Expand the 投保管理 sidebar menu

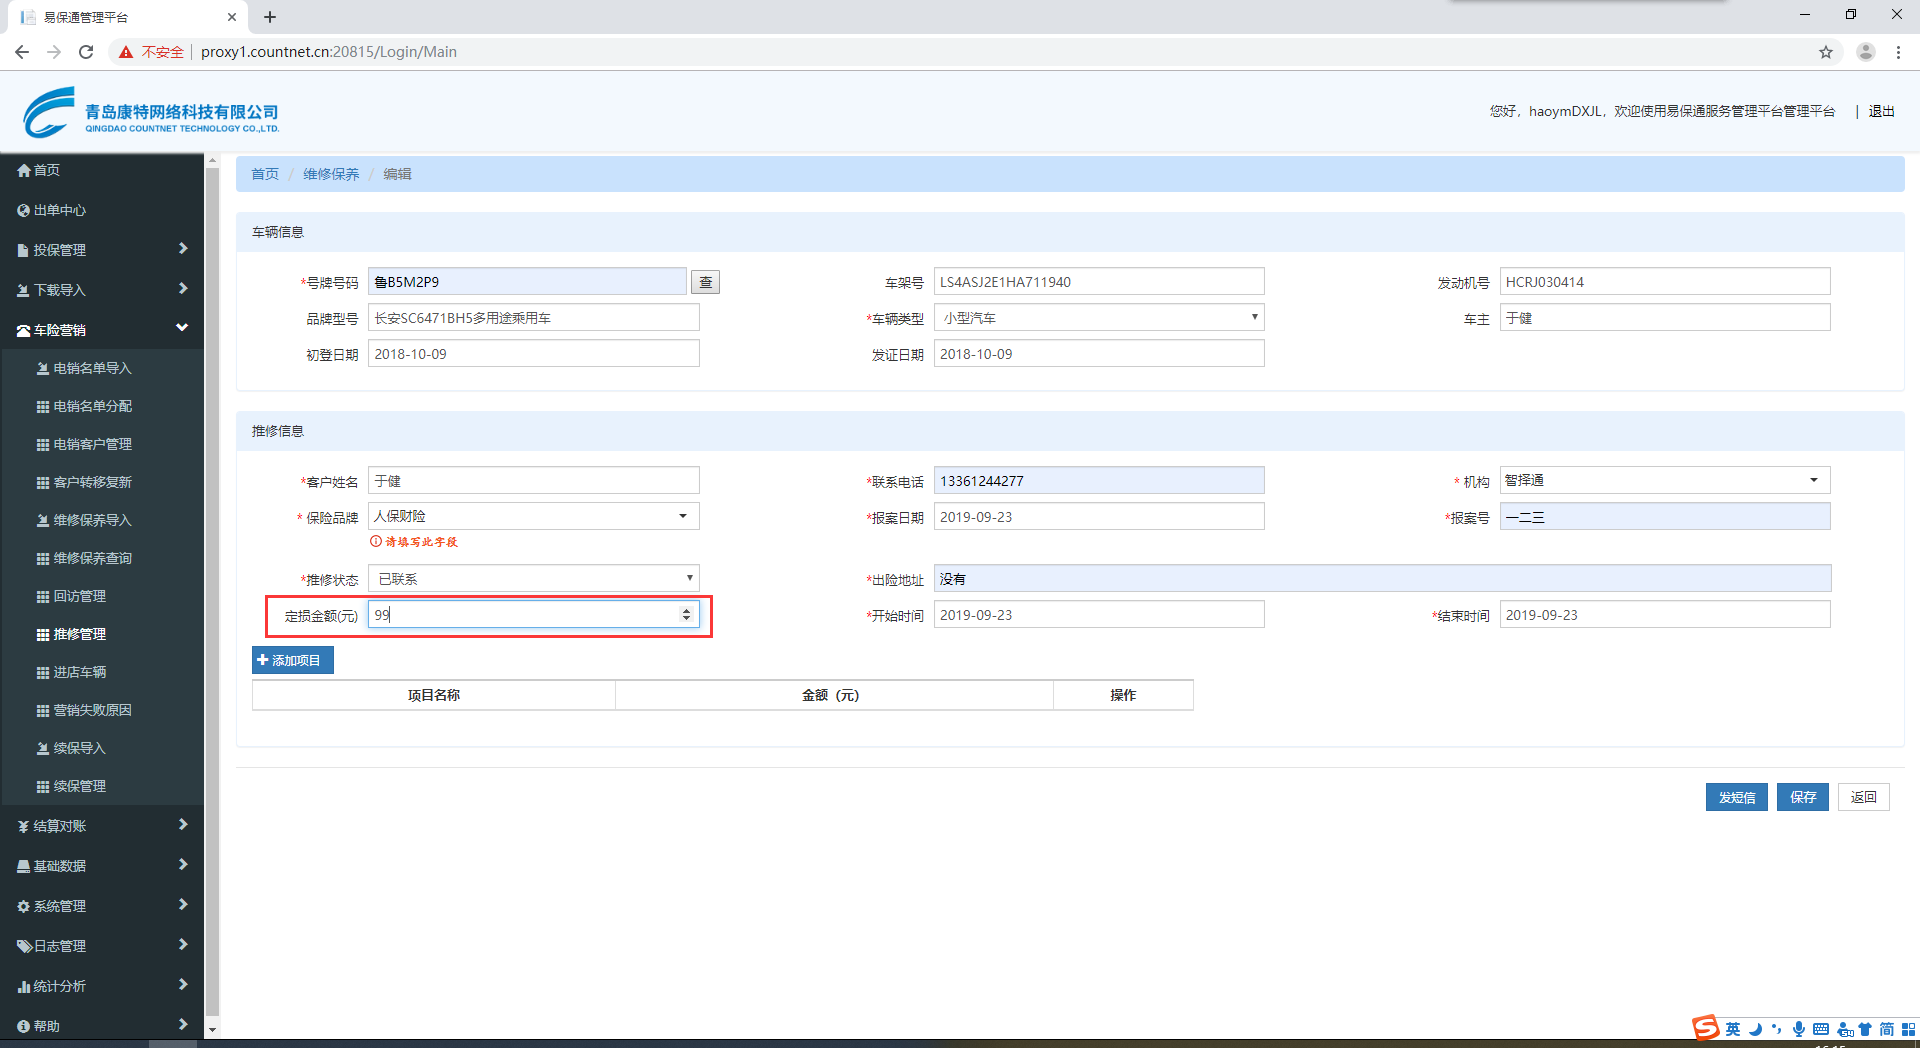[x=100, y=250]
